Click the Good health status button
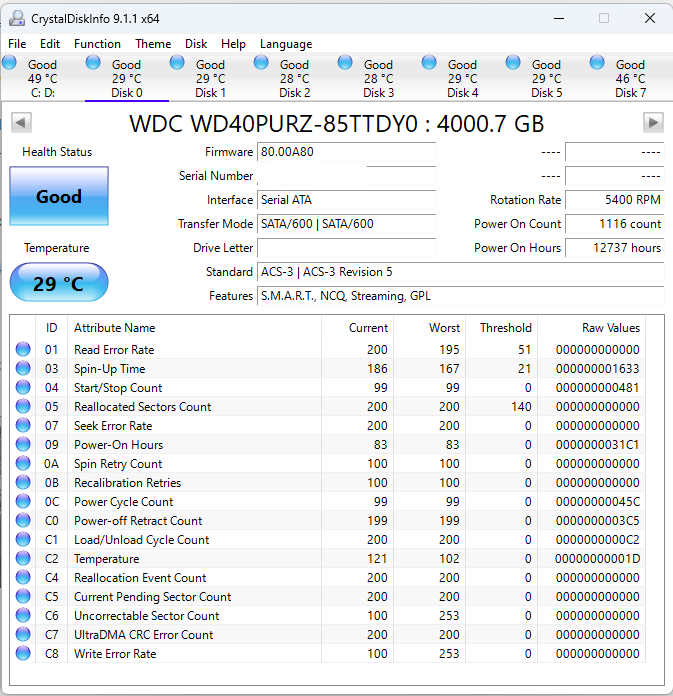 (59, 196)
